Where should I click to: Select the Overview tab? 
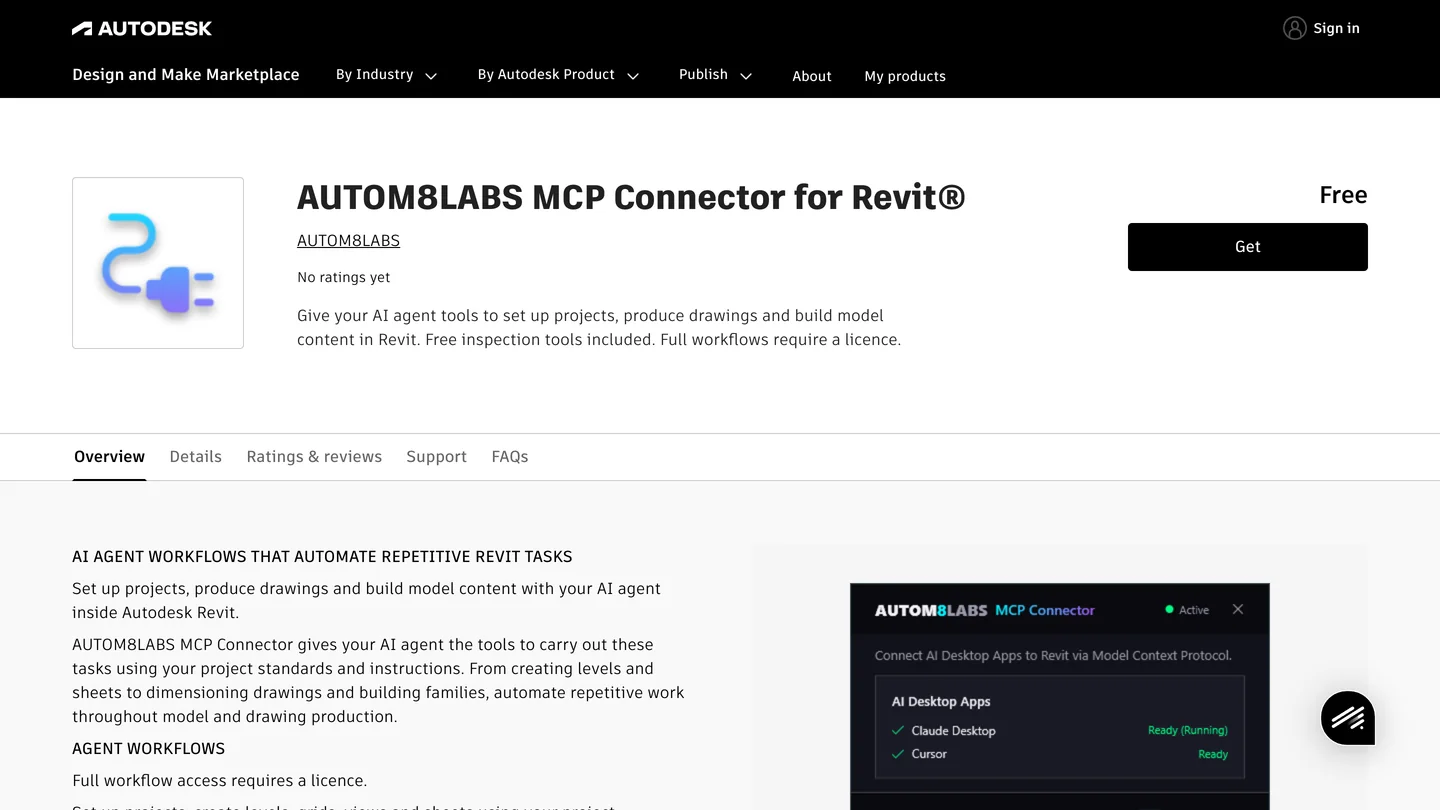point(109,457)
